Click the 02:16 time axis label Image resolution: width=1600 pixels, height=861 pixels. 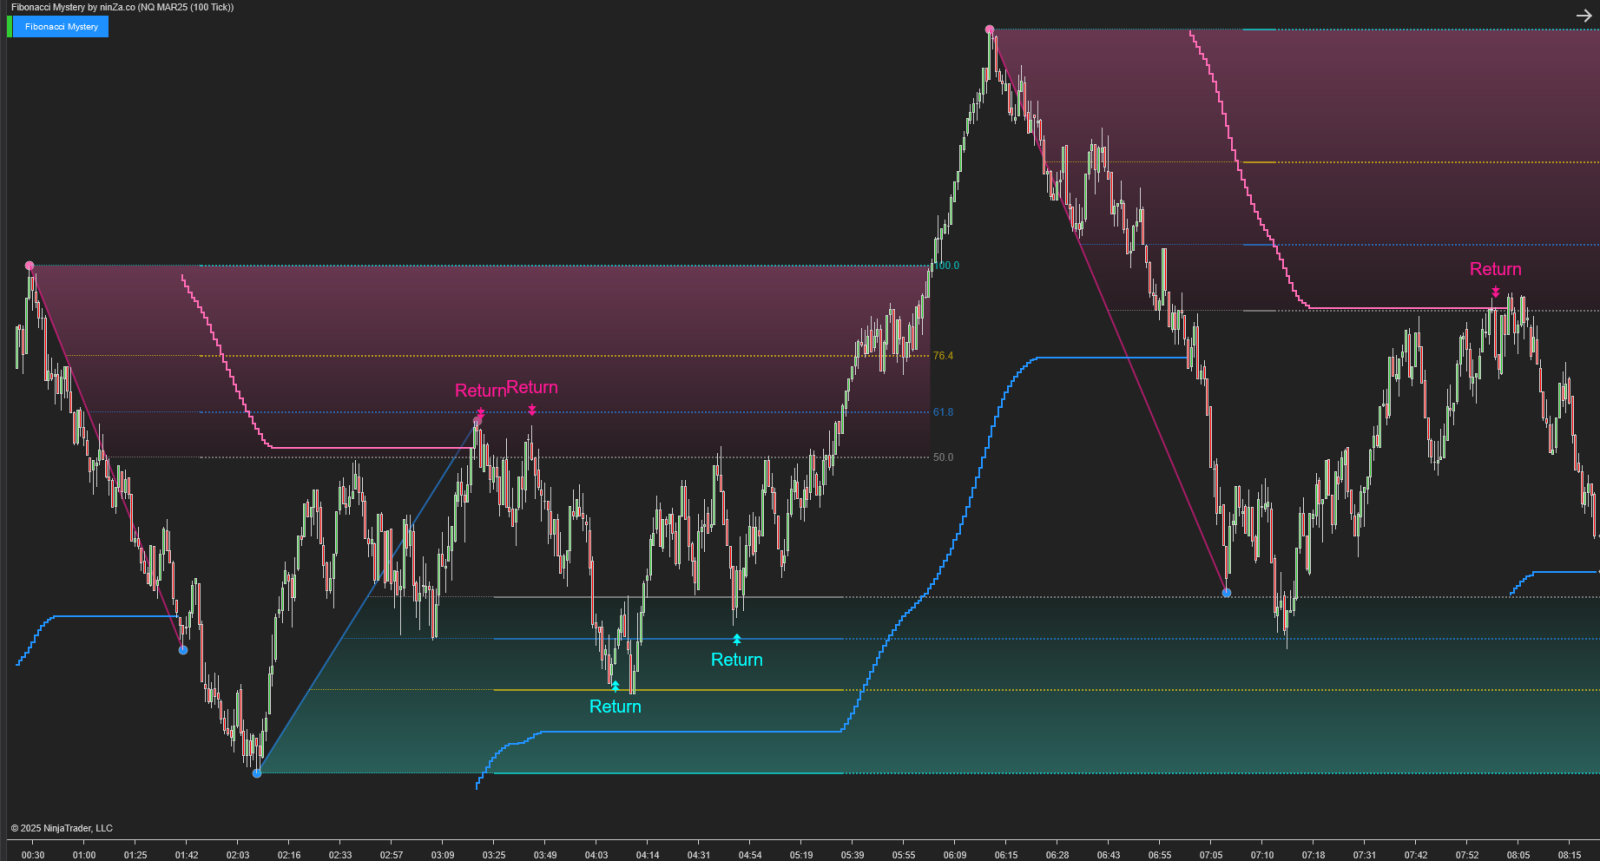click(x=289, y=855)
